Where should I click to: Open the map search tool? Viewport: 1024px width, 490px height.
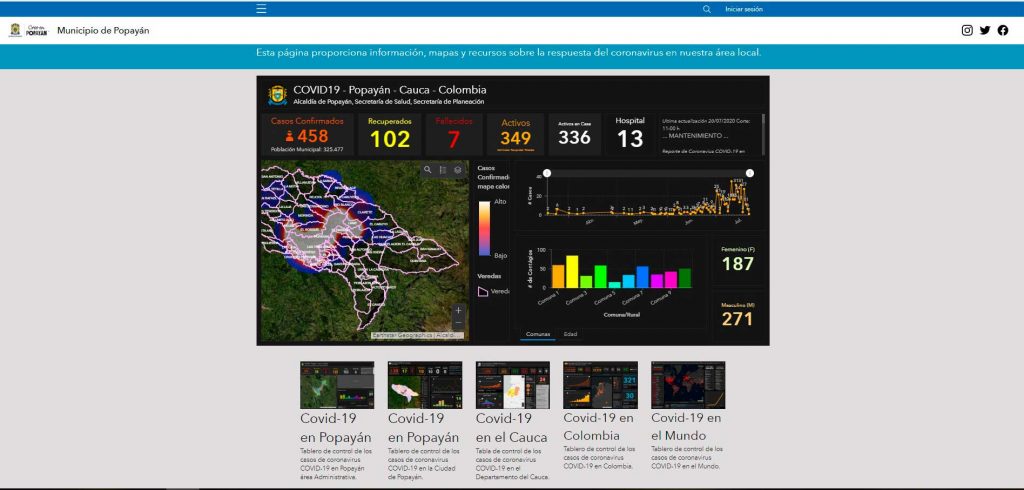tap(427, 170)
